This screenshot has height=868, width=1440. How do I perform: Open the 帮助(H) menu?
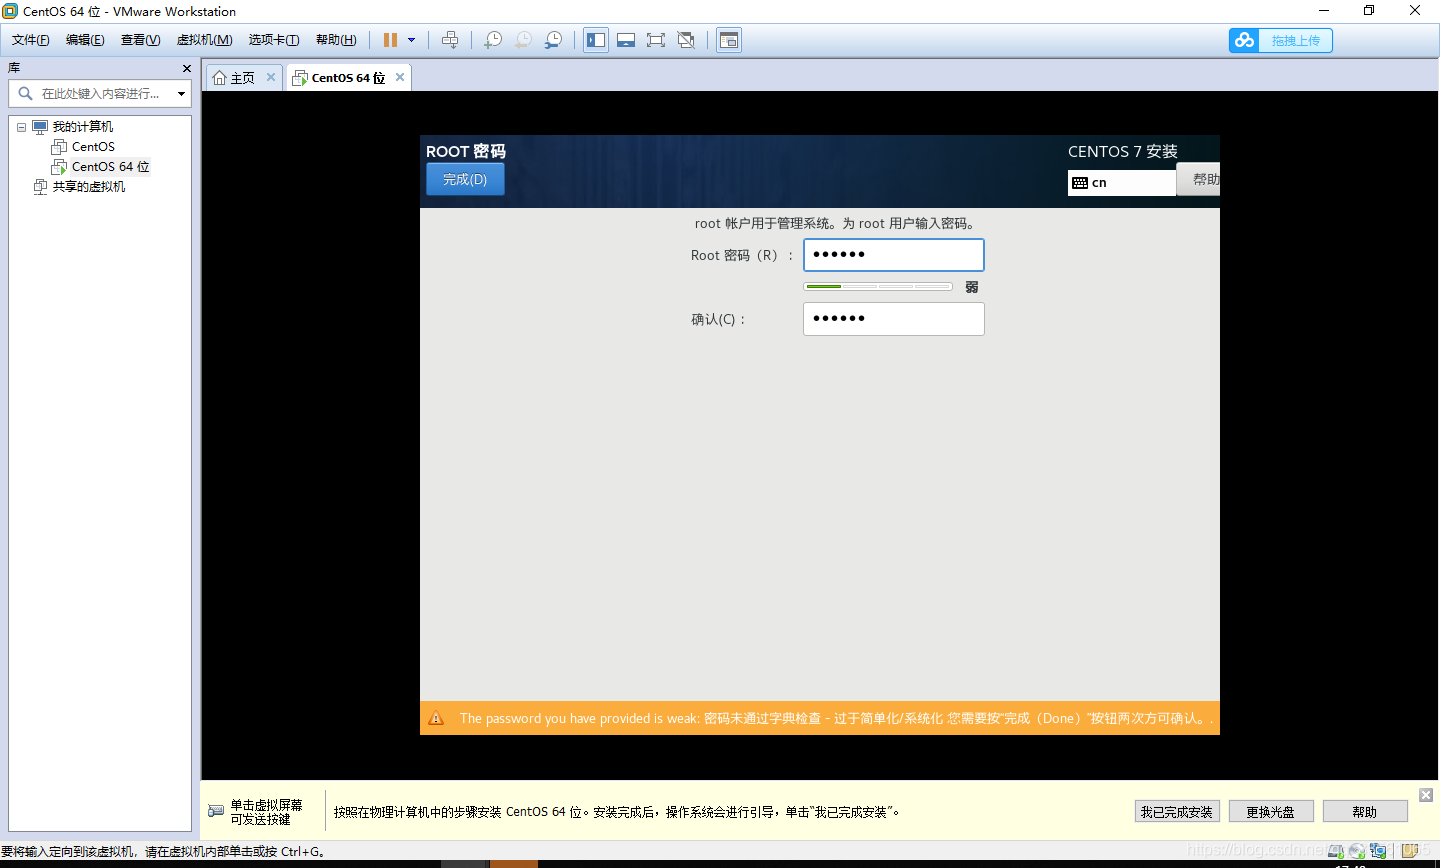click(336, 40)
